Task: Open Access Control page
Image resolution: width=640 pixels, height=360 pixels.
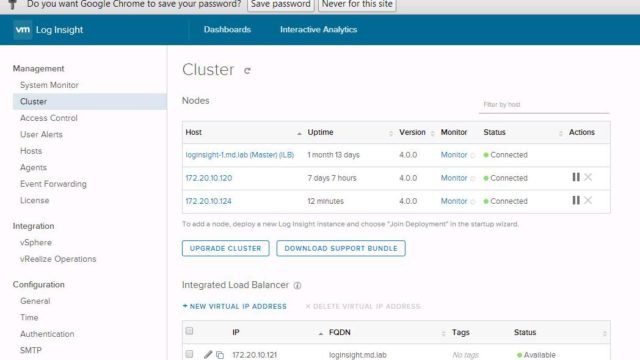Action: (x=49, y=118)
